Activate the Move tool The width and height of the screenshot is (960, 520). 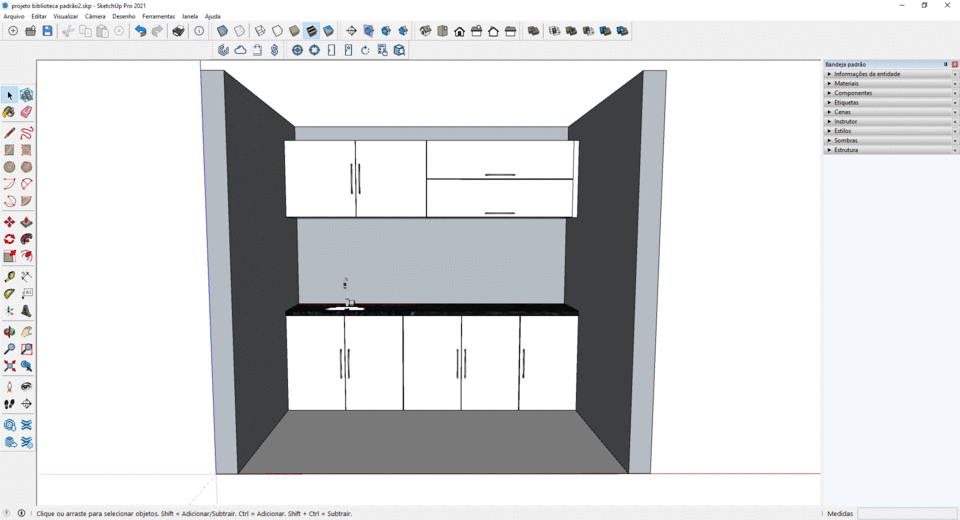tap(9, 222)
